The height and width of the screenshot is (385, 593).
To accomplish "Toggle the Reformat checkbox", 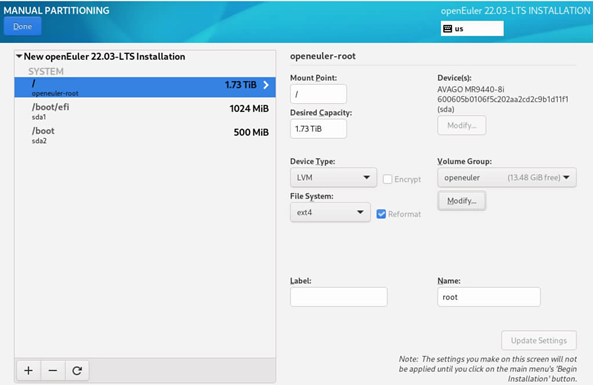I will [x=381, y=214].
